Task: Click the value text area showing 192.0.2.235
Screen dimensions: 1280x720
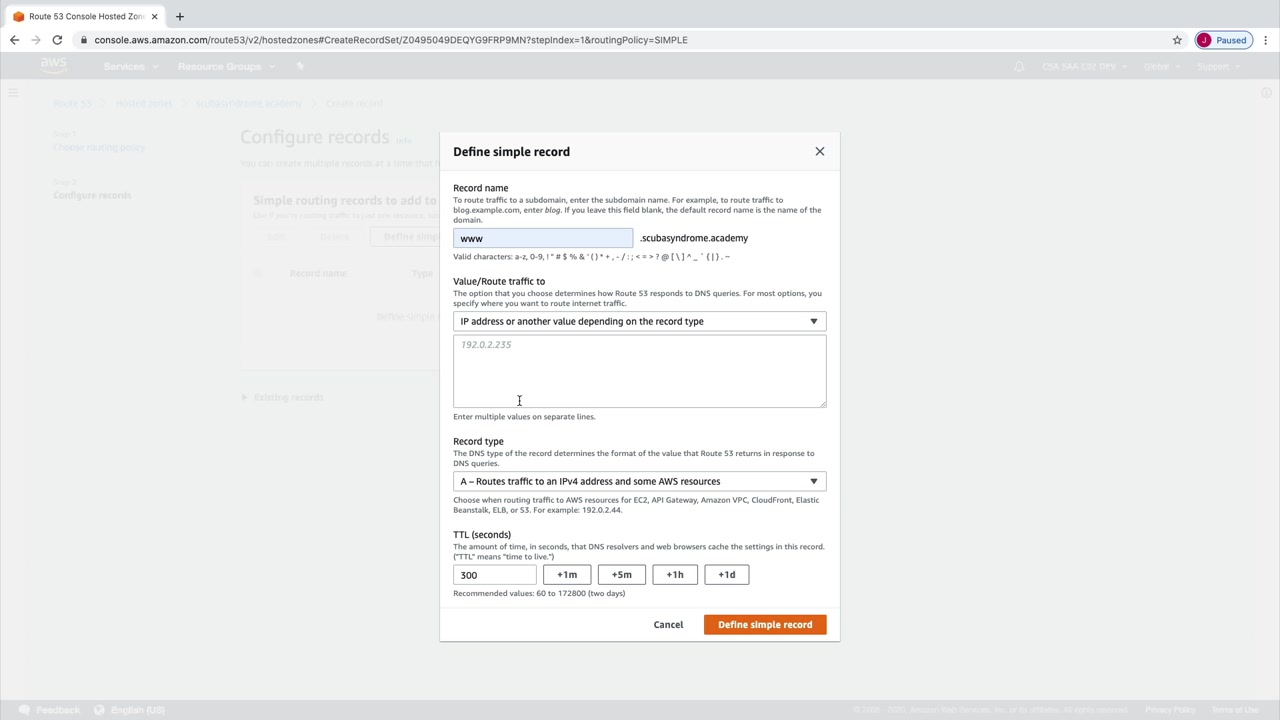Action: pyautogui.click(x=640, y=371)
